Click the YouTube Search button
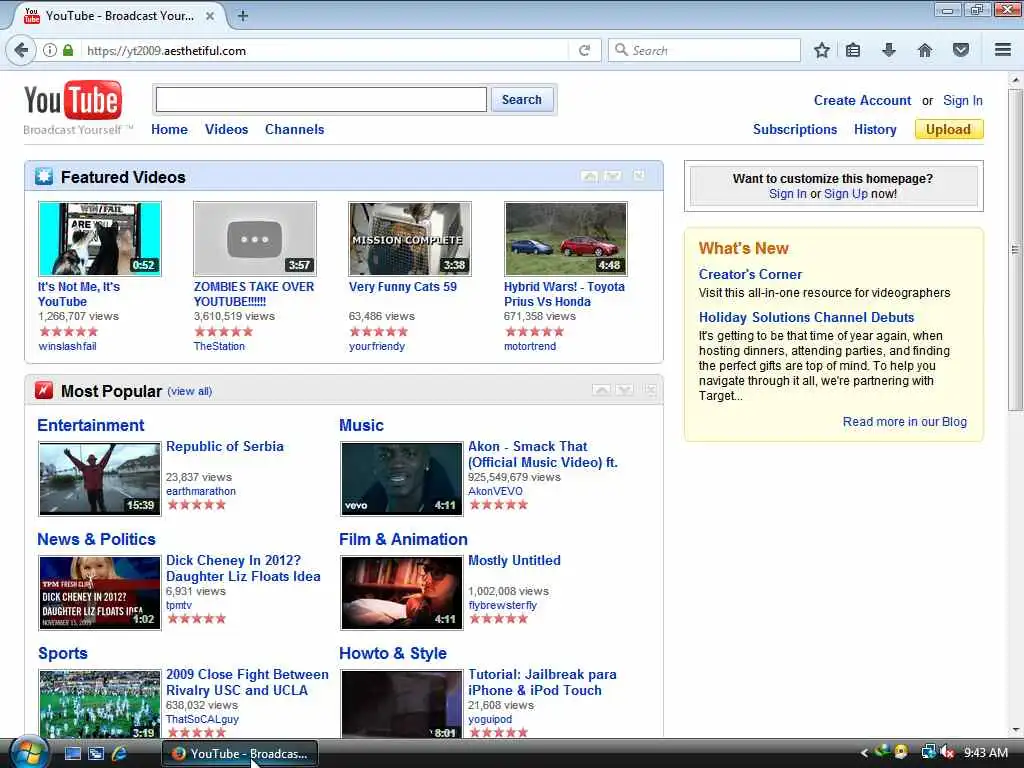 point(522,100)
